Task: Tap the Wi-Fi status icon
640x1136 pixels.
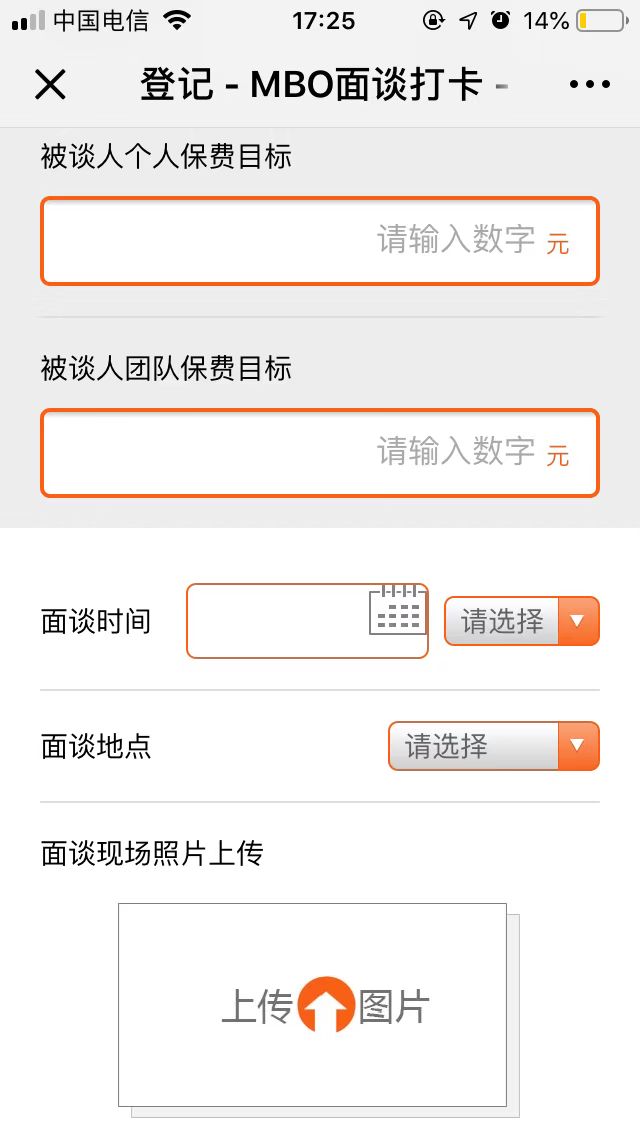Action: click(177, 20)
